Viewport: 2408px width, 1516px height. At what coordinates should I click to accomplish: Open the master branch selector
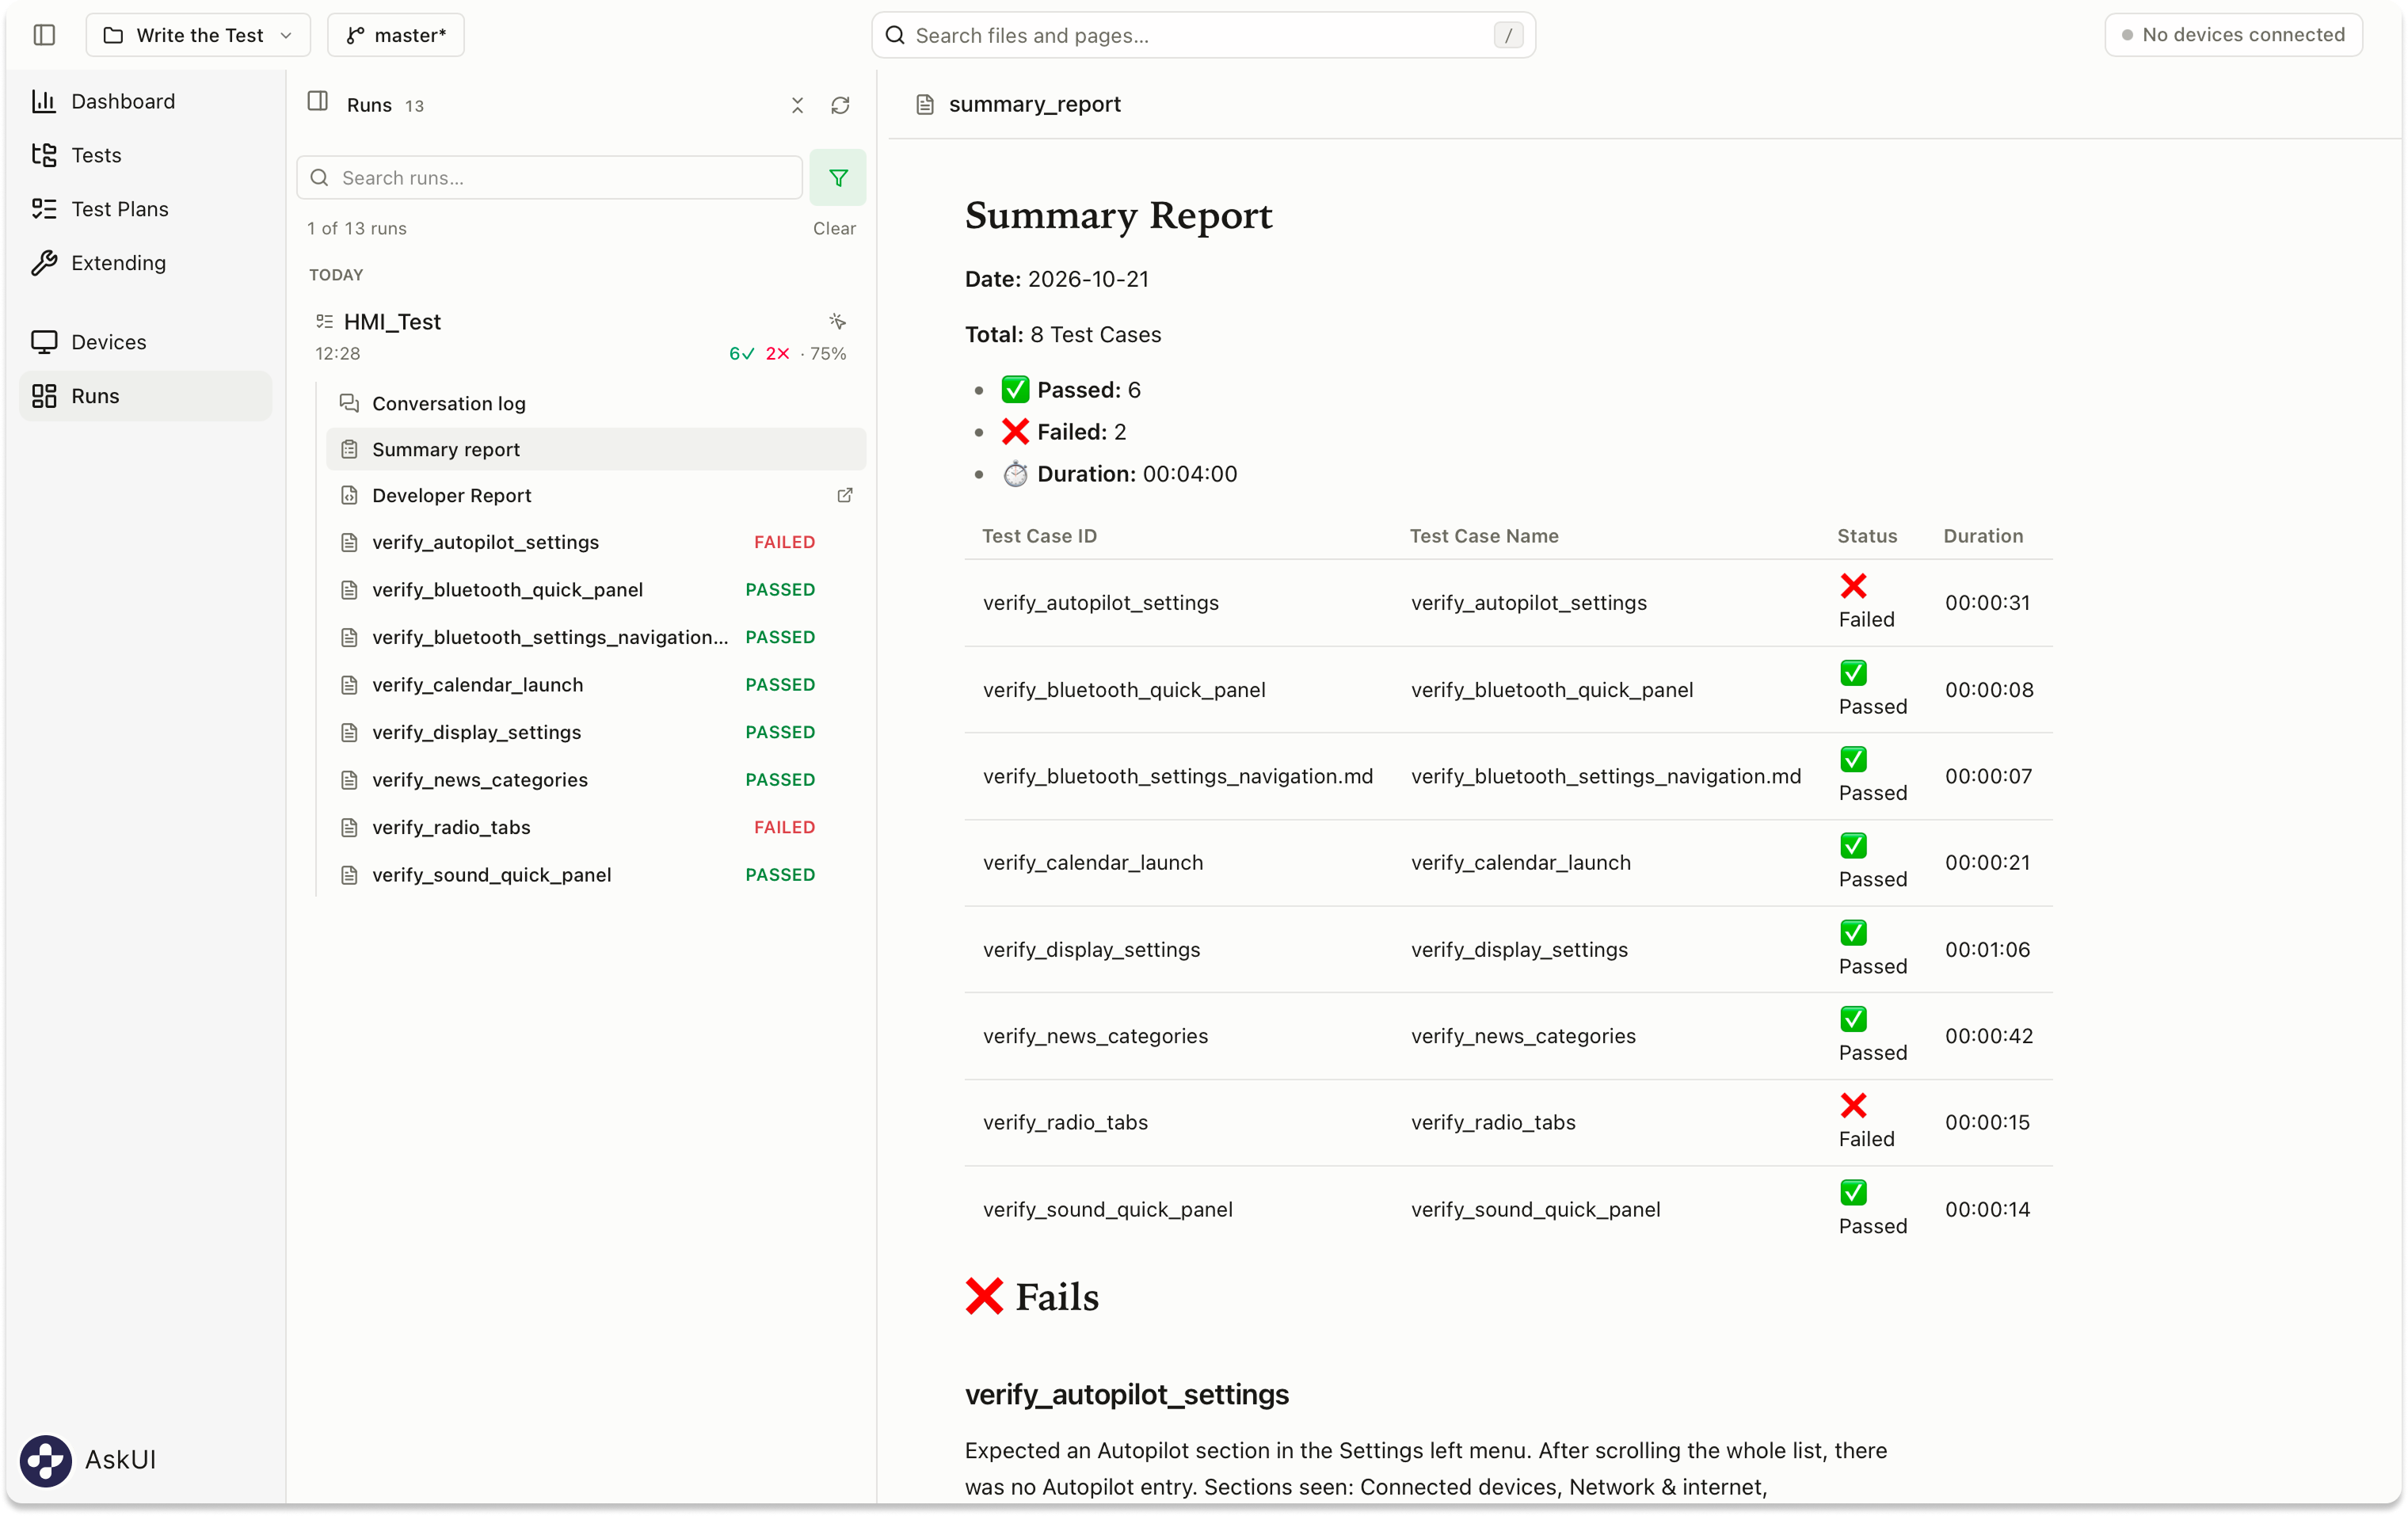[396, 35]
